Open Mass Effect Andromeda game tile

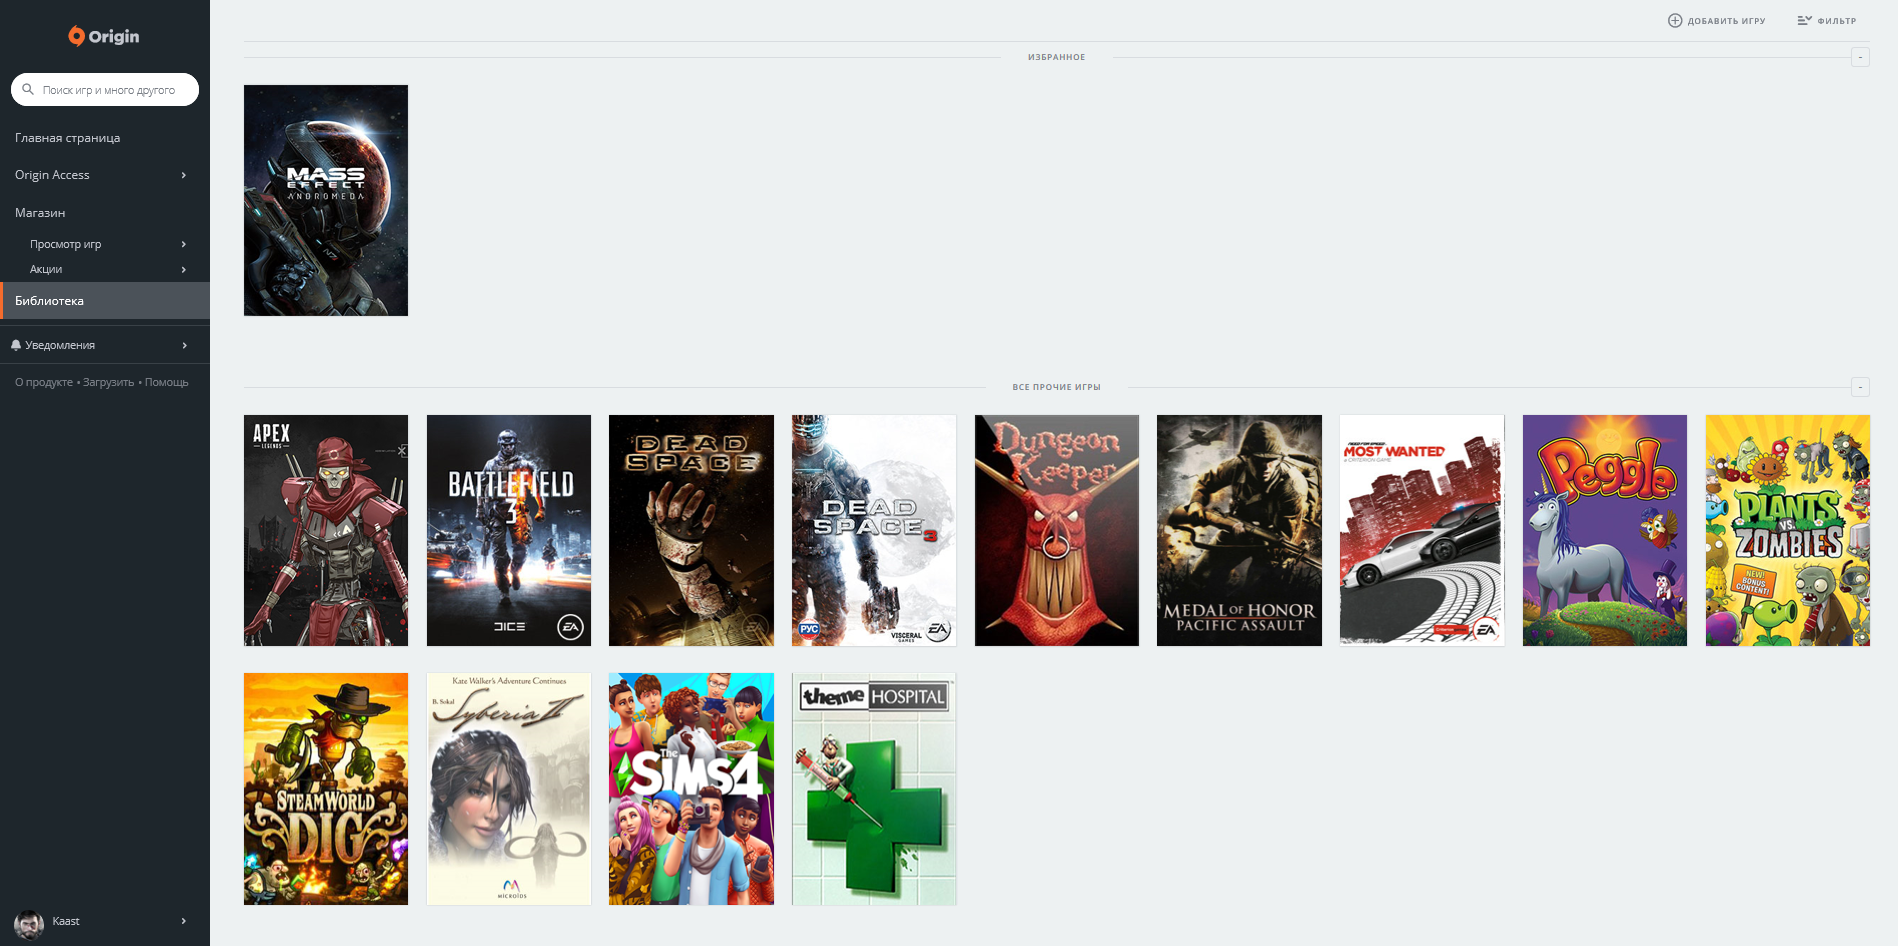click(x=326, y=200)
